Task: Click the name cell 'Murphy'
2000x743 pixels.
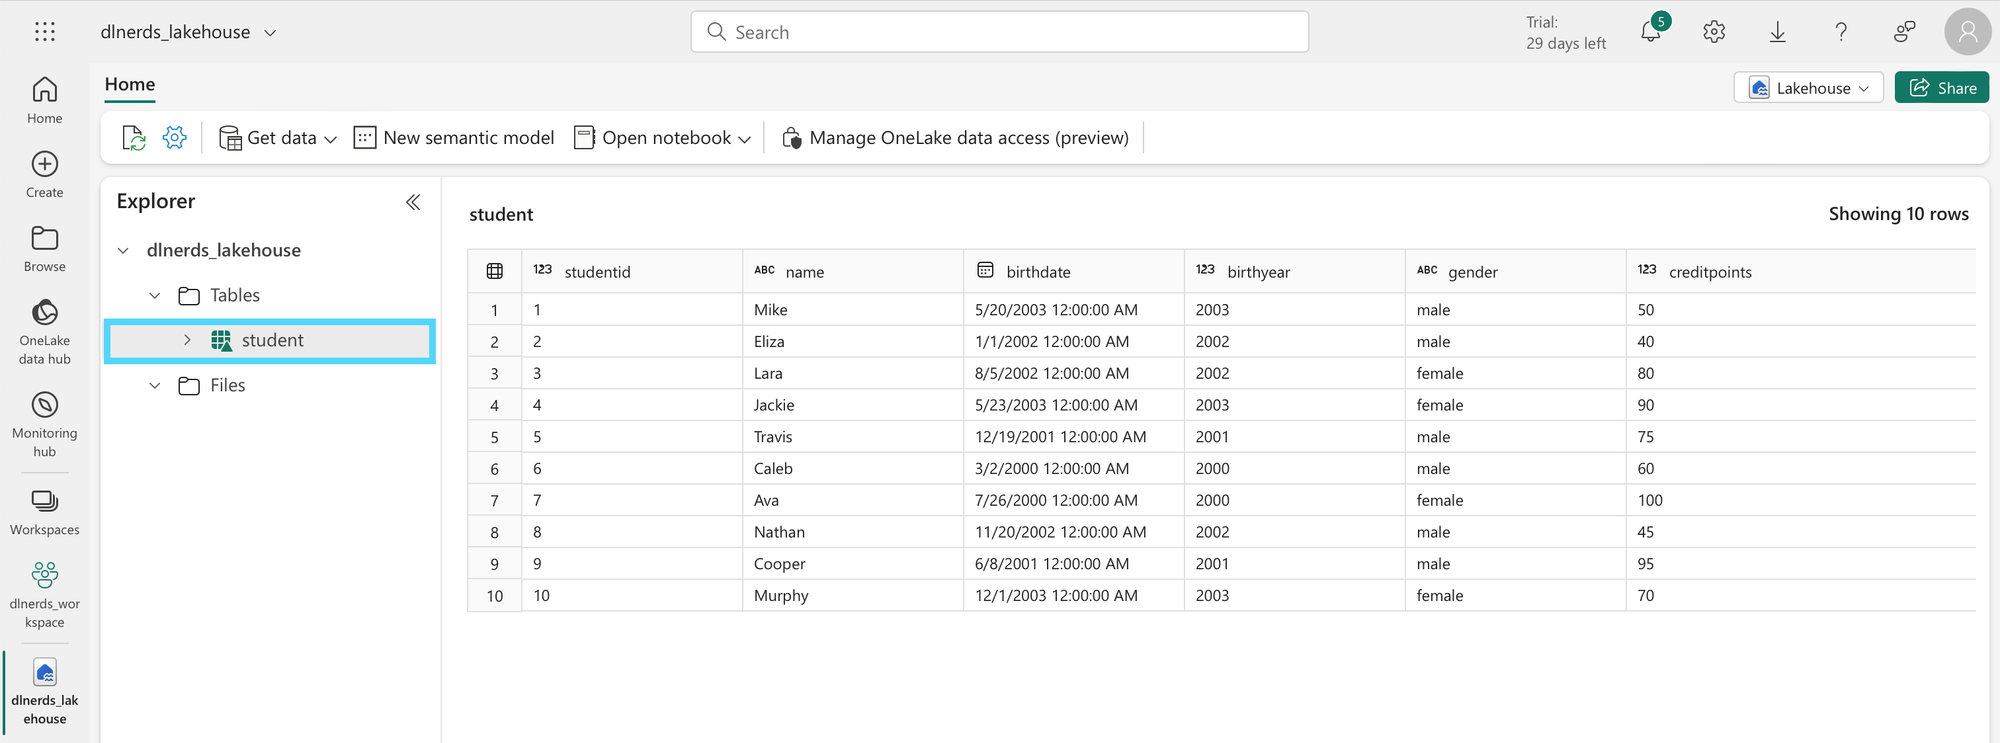Action: click(853, 596)
